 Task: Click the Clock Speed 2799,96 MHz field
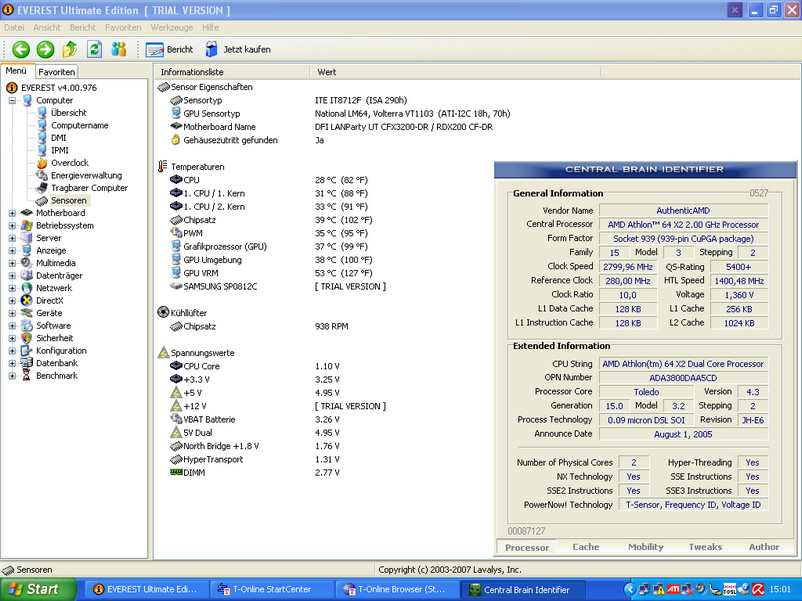click(628, 266)
